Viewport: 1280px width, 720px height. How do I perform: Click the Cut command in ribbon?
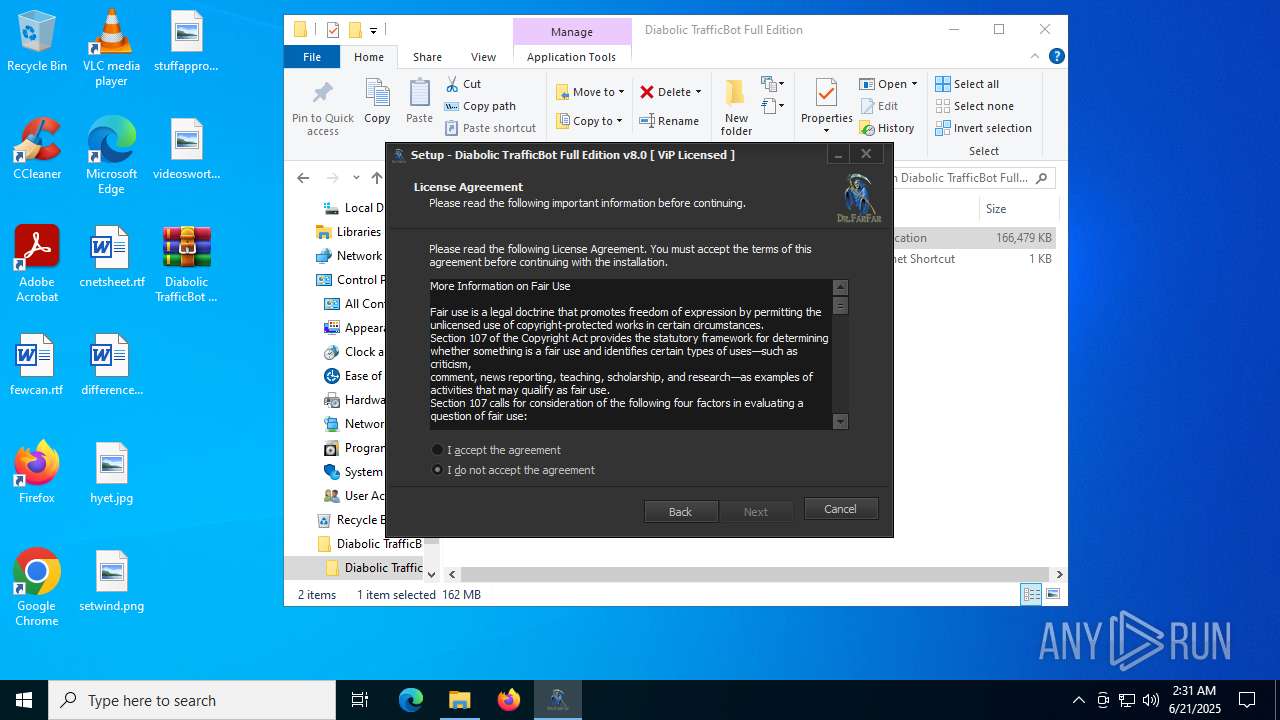click(x=464, y=84)
